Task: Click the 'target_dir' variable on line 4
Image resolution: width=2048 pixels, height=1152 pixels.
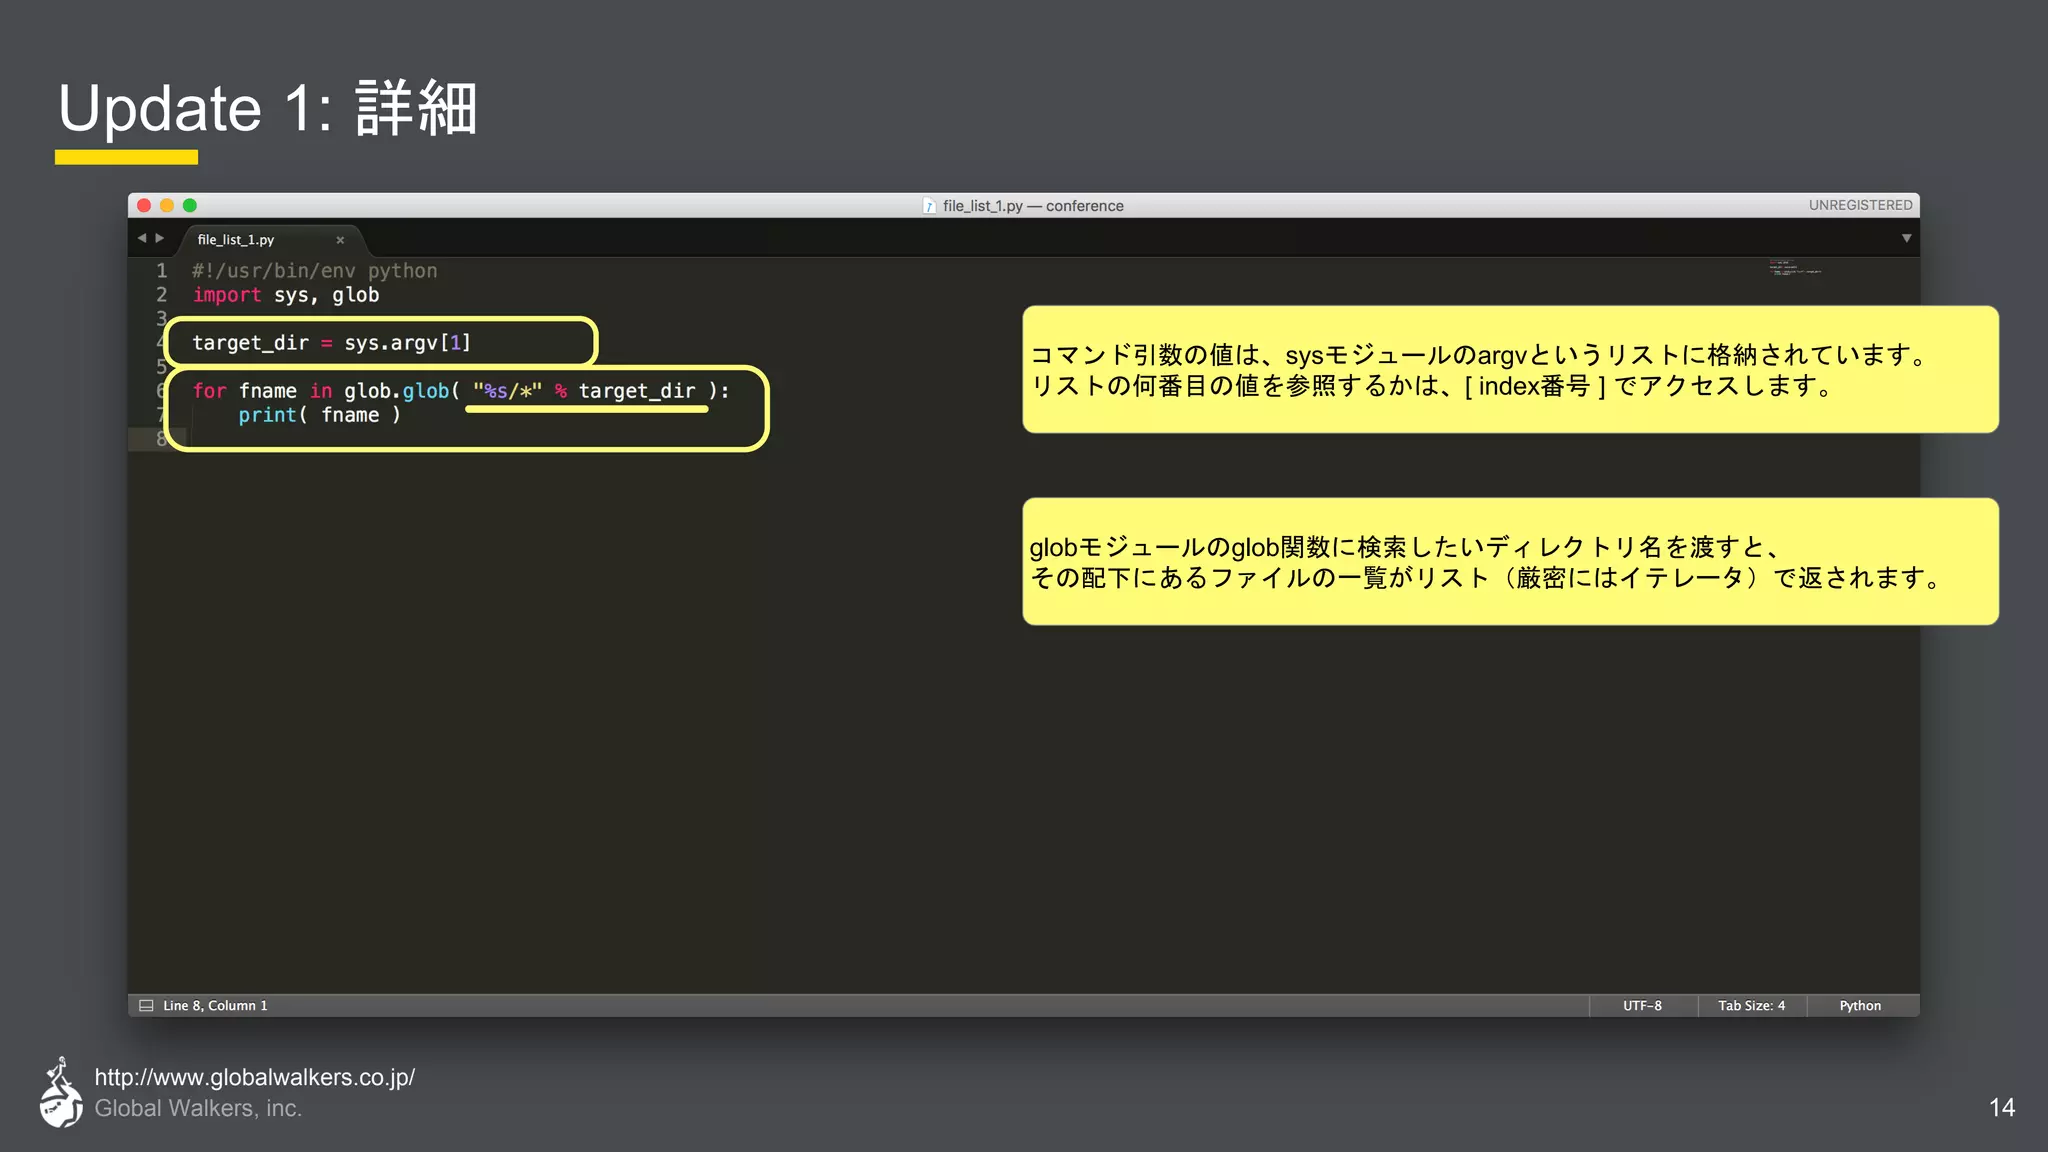Action: [x=250, y=343]
